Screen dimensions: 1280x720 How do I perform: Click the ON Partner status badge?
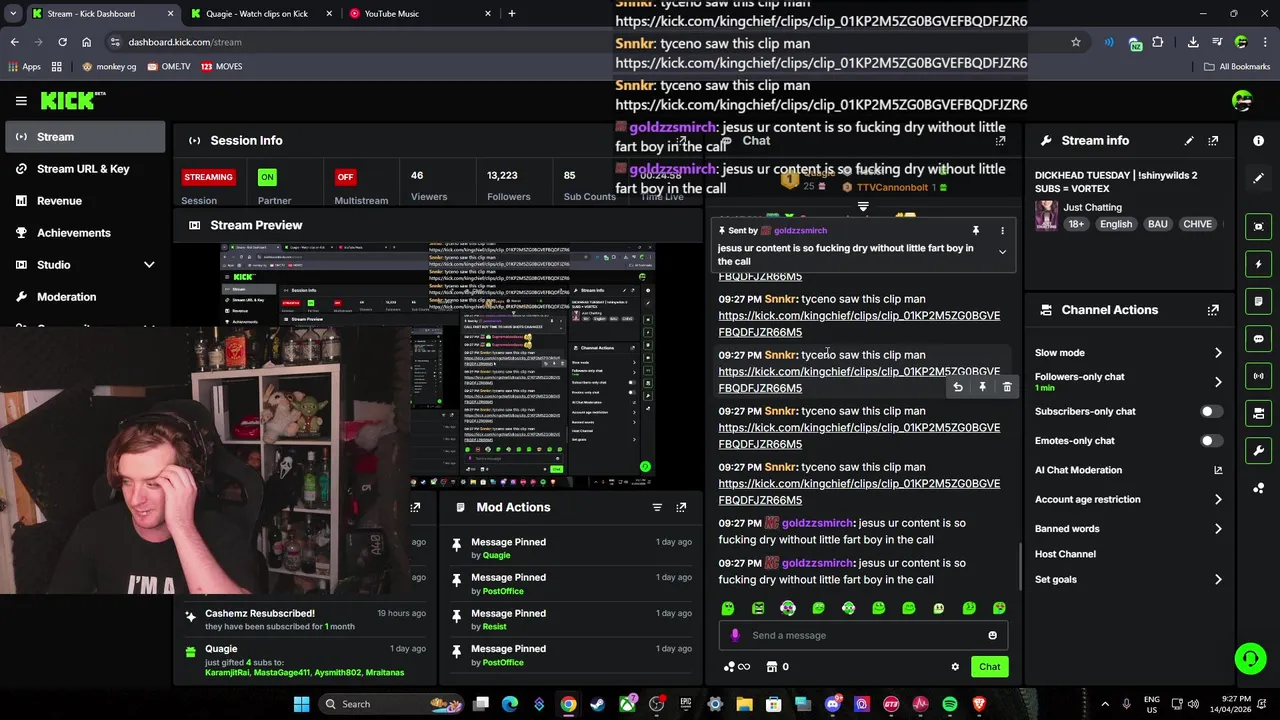(x=267, y=177)
